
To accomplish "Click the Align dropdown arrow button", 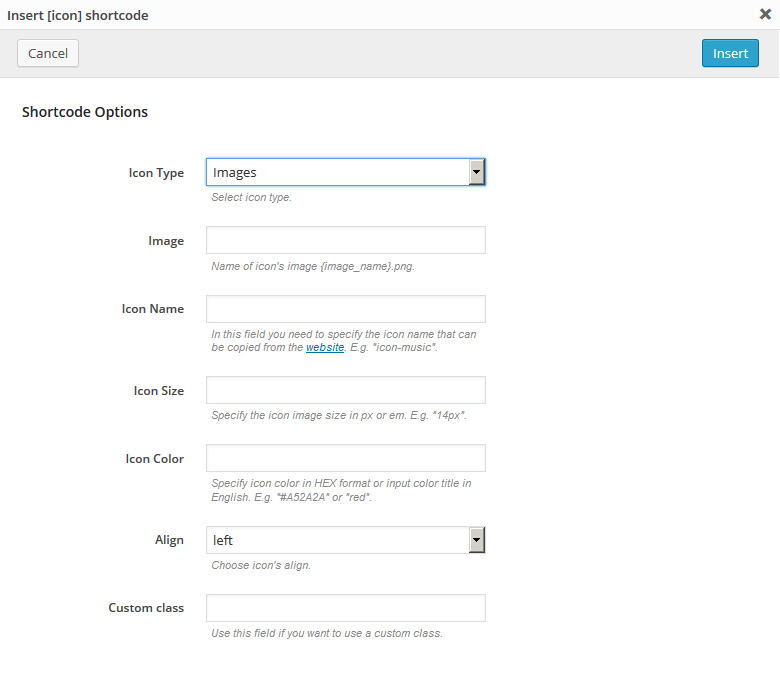I will coord(477,540).
